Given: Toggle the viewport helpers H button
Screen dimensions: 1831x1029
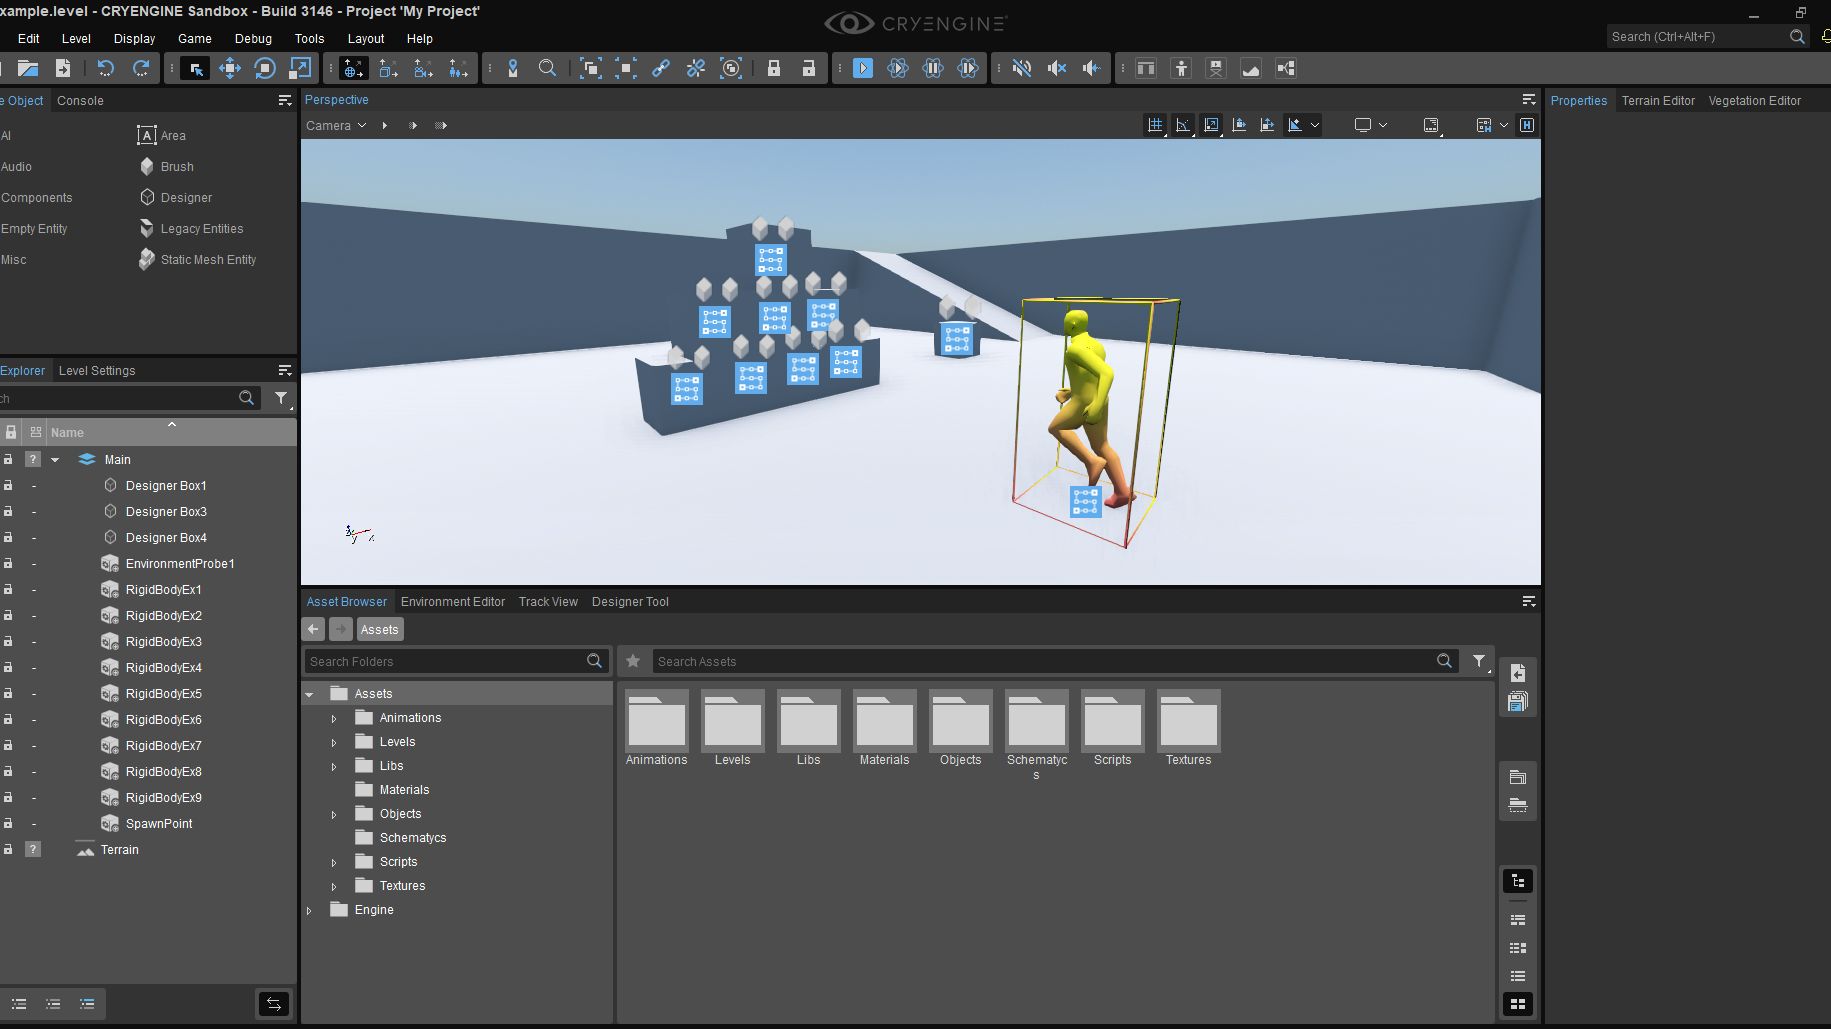Looking at the screenshot, I should [1527, 125].
